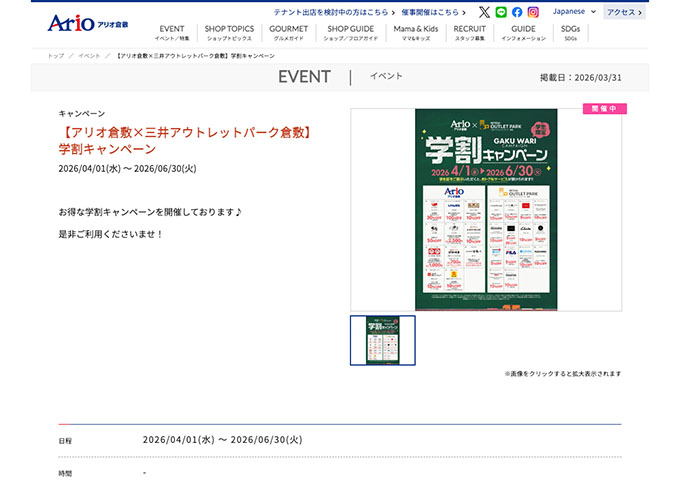Open the GUIDE information menu
Viewport: 680px width, 480px height.
(x=523, y=33)
